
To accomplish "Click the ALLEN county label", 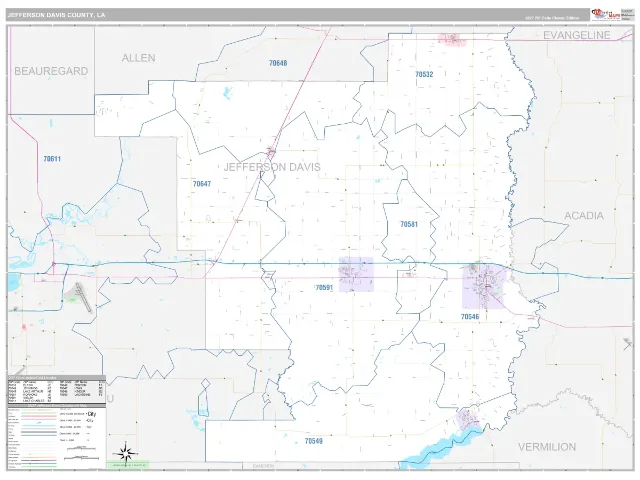I will coord(138,58).
